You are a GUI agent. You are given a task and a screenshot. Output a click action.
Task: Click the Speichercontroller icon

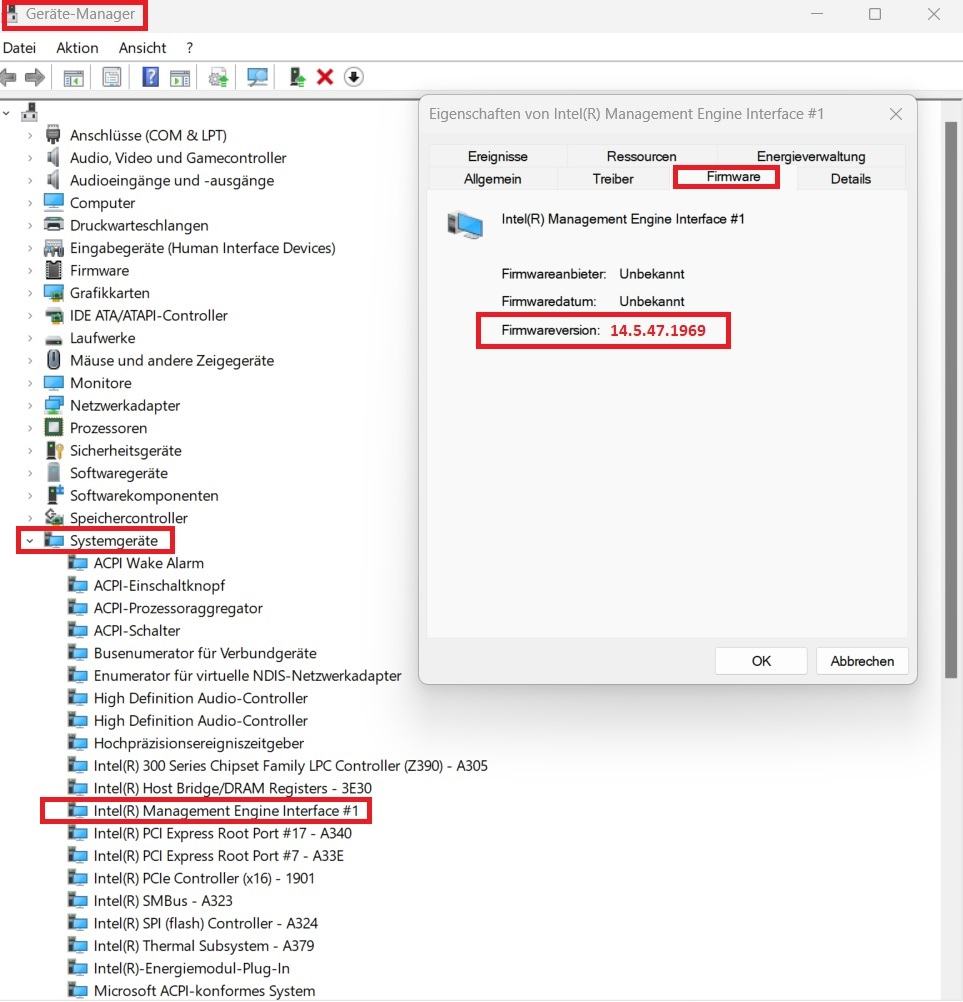coord(54,517)
